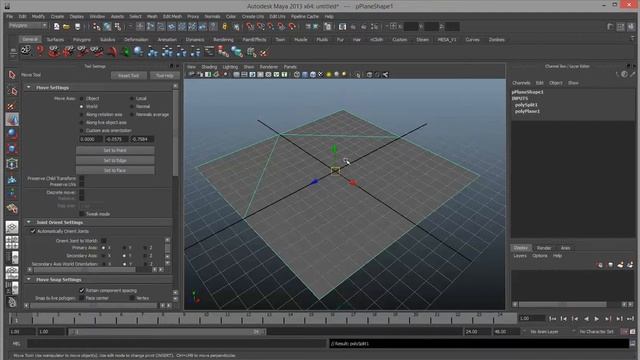The height and width of the screenshot is (360, 640).
Task: Select the Move tool in toolbox
Action: pos(12,119)
